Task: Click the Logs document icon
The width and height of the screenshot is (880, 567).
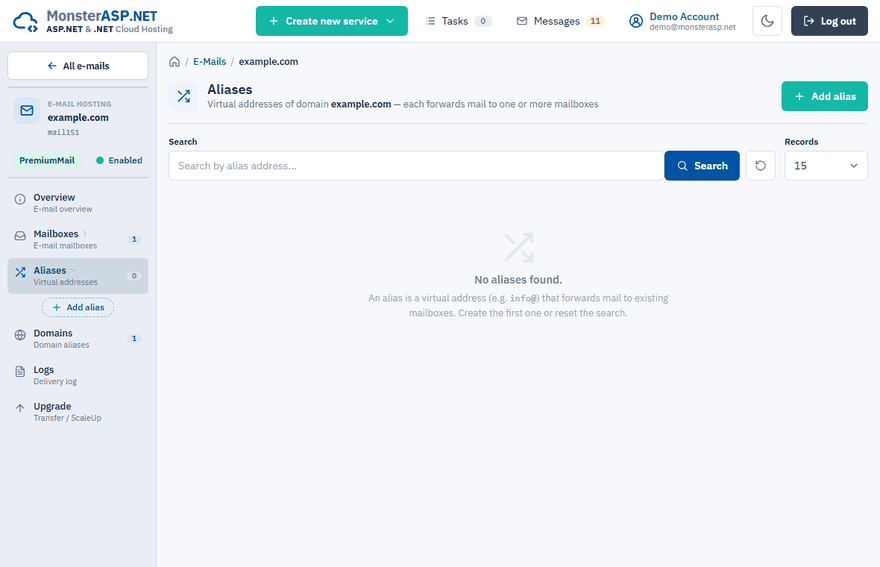Action: pyautogui.click(x=20, y=372)
